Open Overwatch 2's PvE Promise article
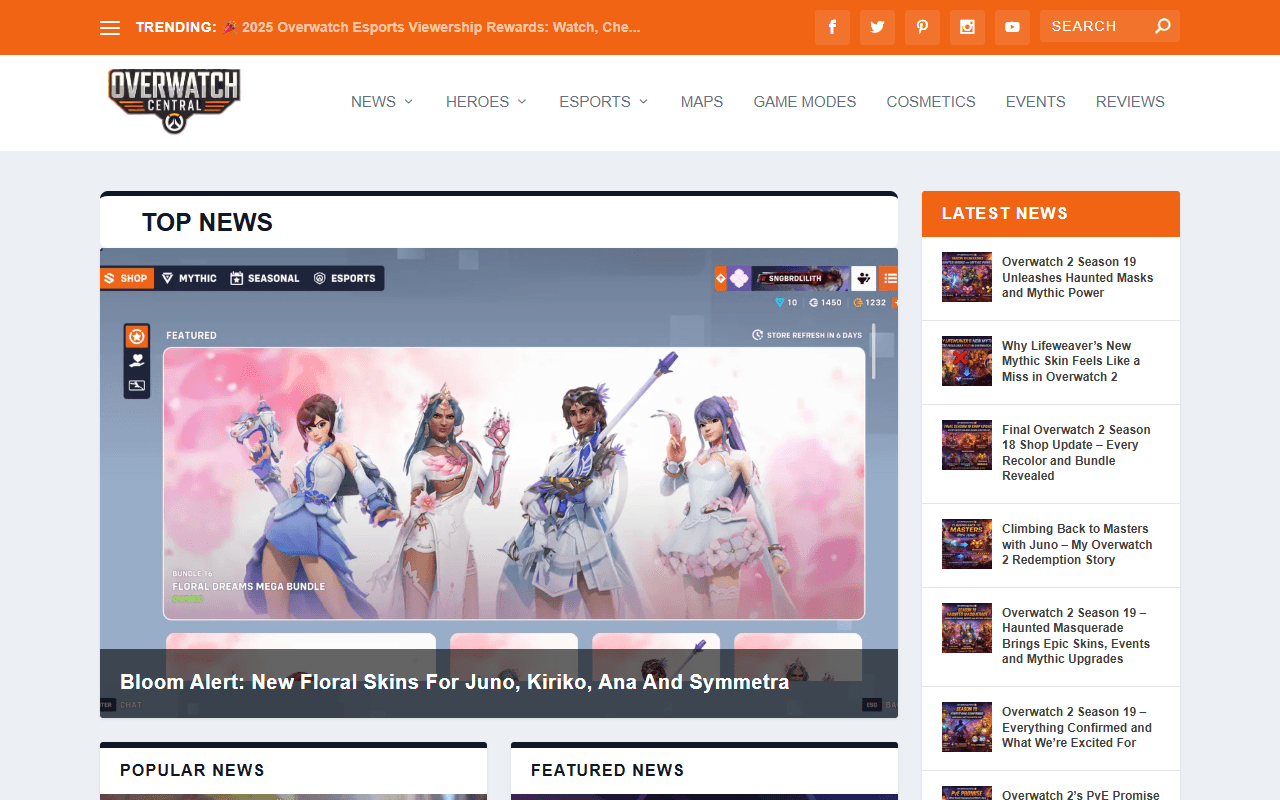Screen dimensions: 1280x800 click(1081, 794)
